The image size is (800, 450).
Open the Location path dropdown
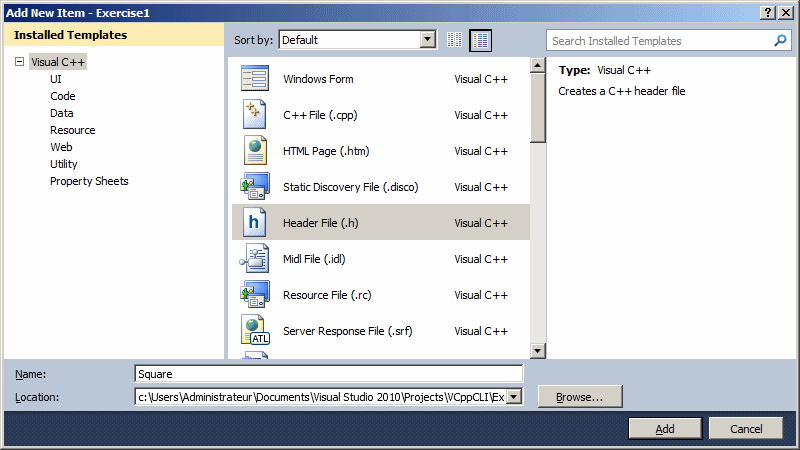(x=514, y=396)
